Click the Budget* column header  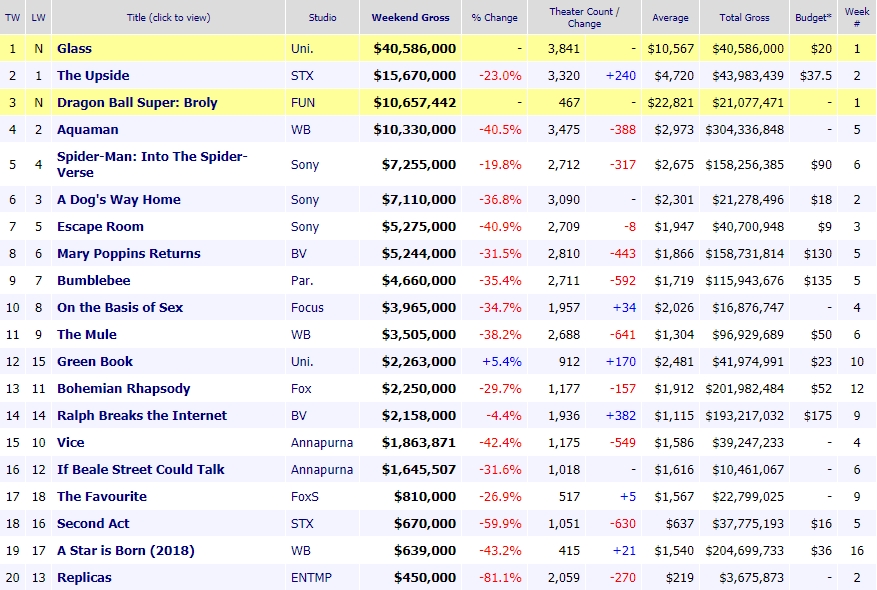click(x=813, y=17)
